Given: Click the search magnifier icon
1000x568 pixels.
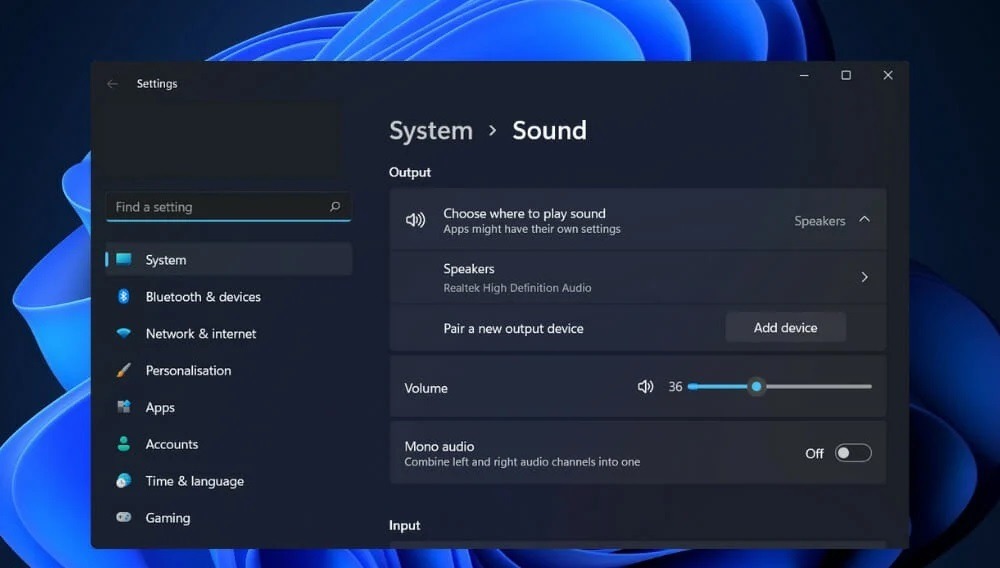Looking at the screenshot, I should (335, 207).
